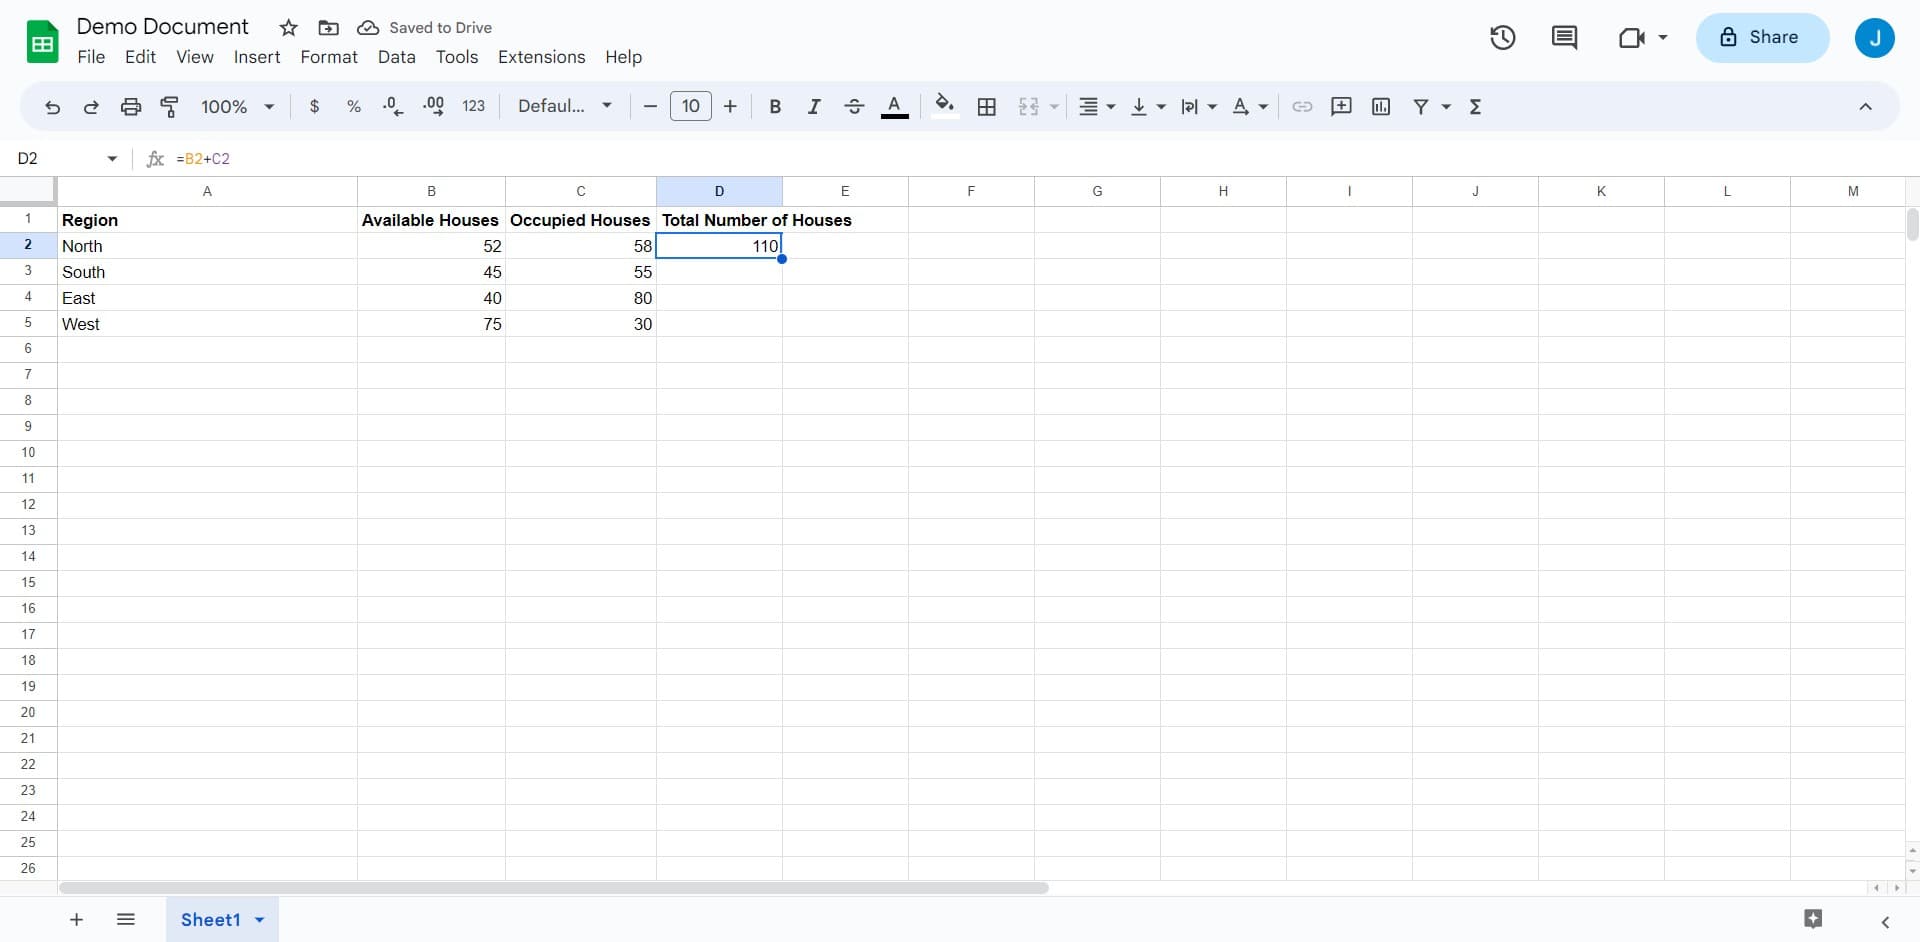Open version history clock icon

click(x=1502, y=38)
